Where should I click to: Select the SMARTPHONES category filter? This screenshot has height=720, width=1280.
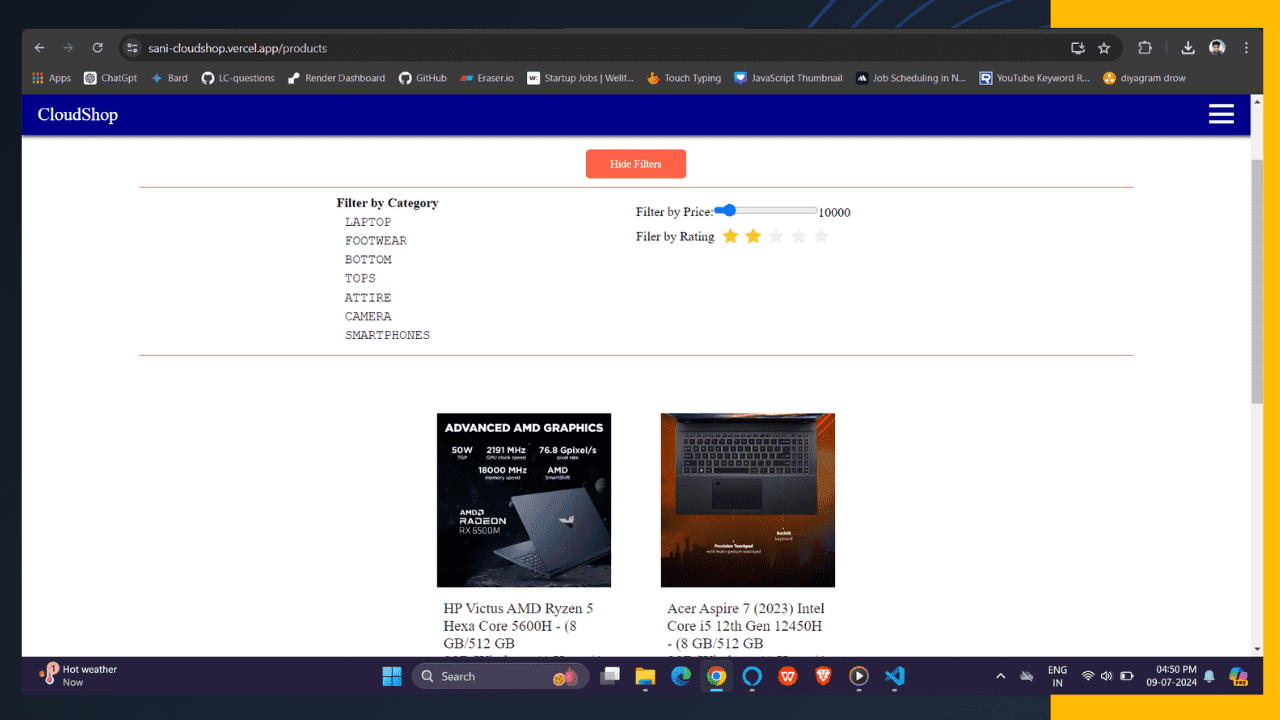pyautogui.click(x=387, y=335)
